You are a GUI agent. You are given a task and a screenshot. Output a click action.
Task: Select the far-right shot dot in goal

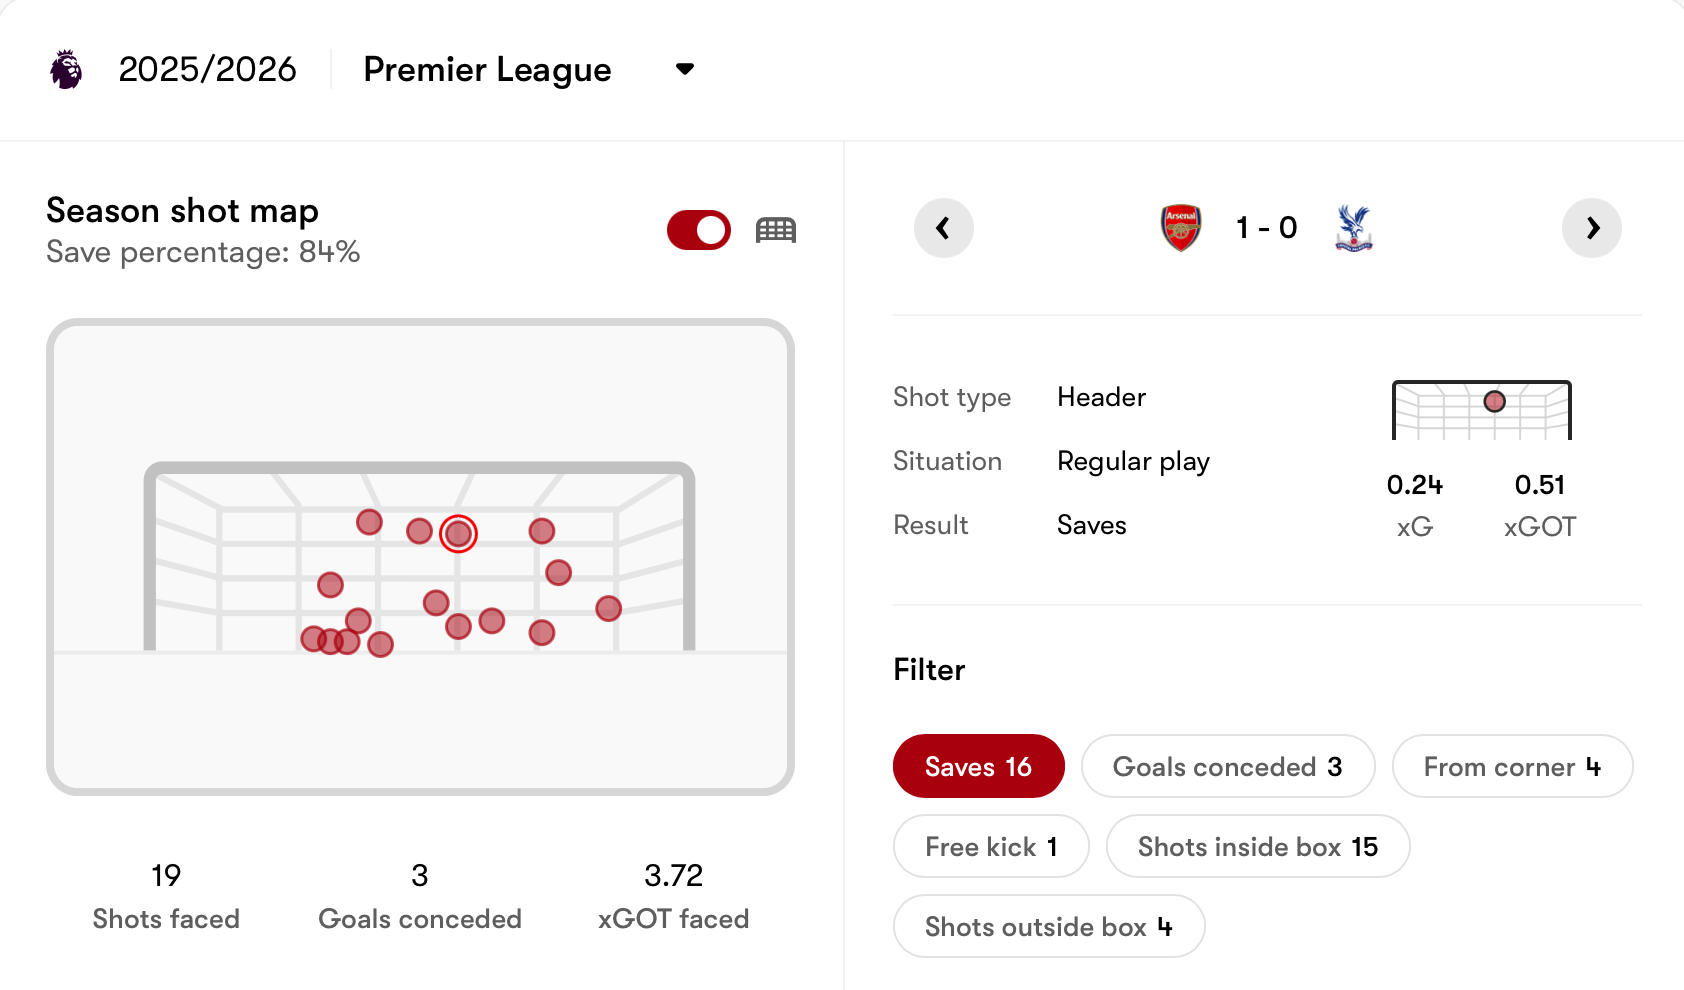(x=608, y=608)
